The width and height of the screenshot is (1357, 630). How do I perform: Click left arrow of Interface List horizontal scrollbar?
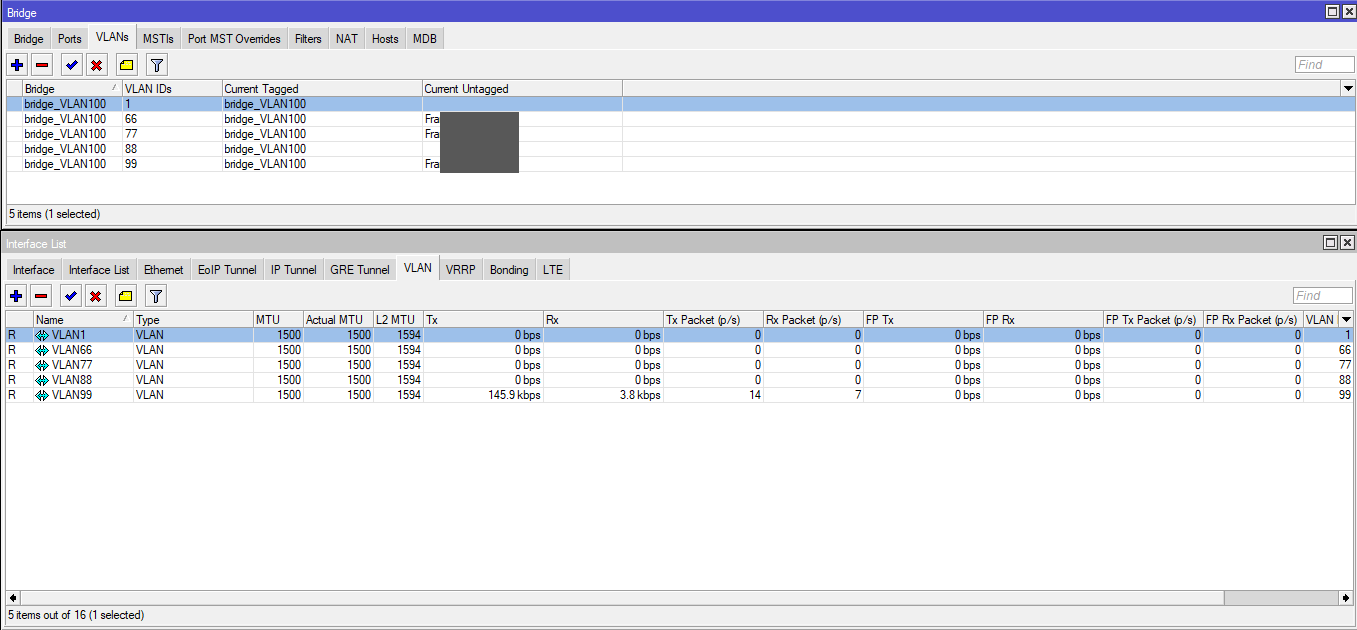(11, 598)
